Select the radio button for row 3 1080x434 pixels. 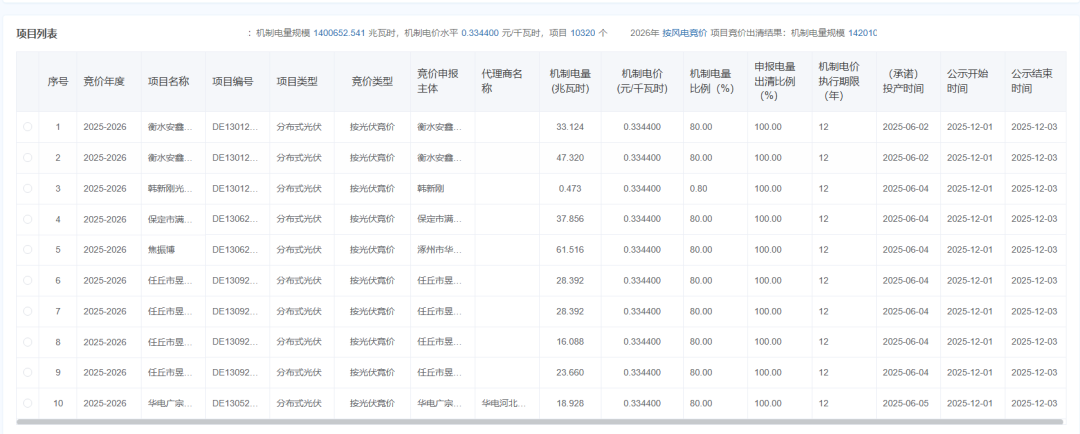[27, 188]
